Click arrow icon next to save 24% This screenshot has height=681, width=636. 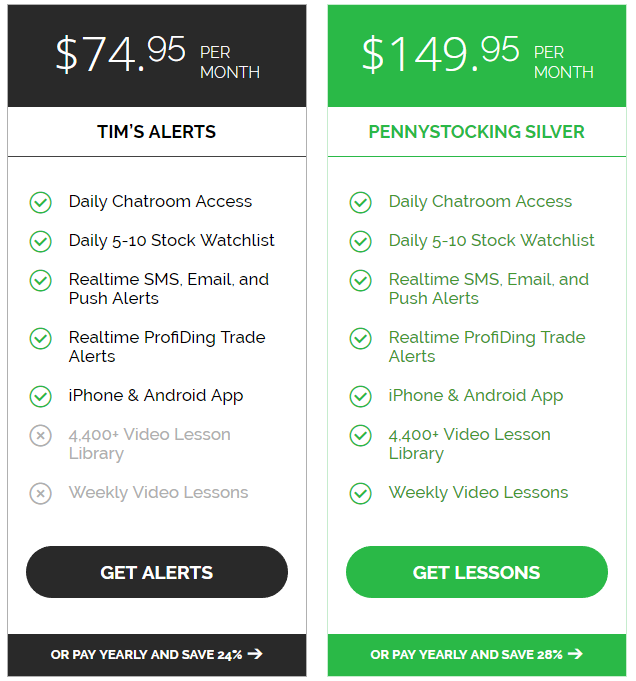tap(255, 654)
